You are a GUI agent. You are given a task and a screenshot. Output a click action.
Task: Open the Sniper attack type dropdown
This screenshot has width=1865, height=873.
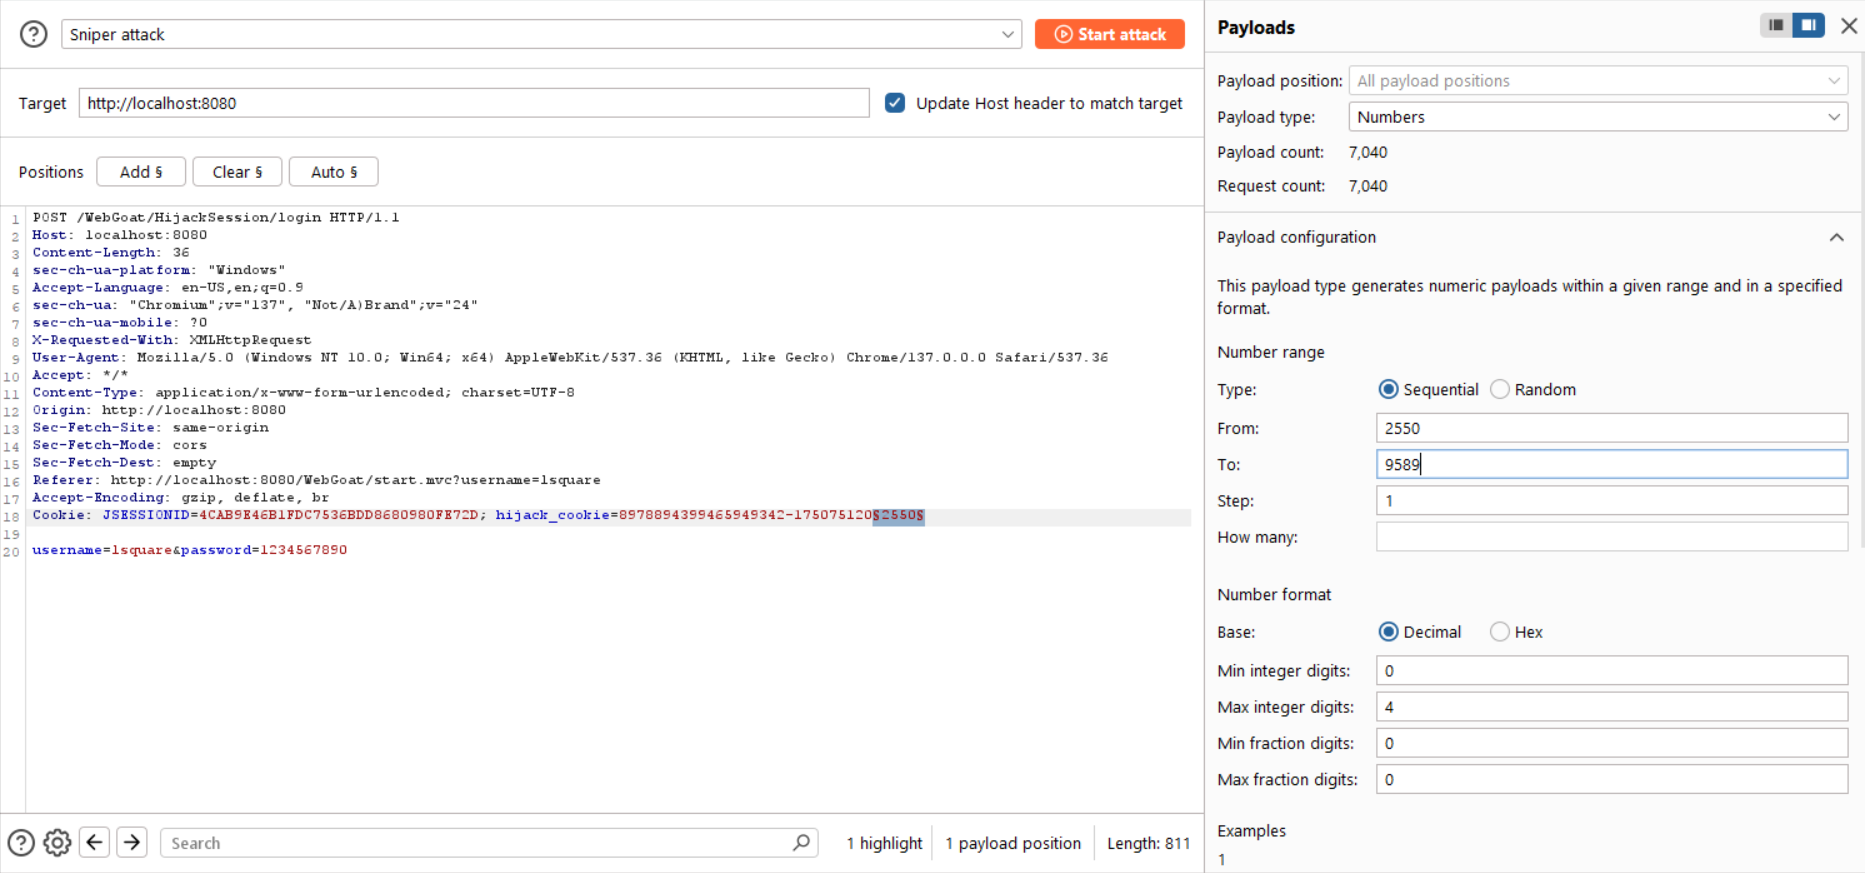click(541, 34)
